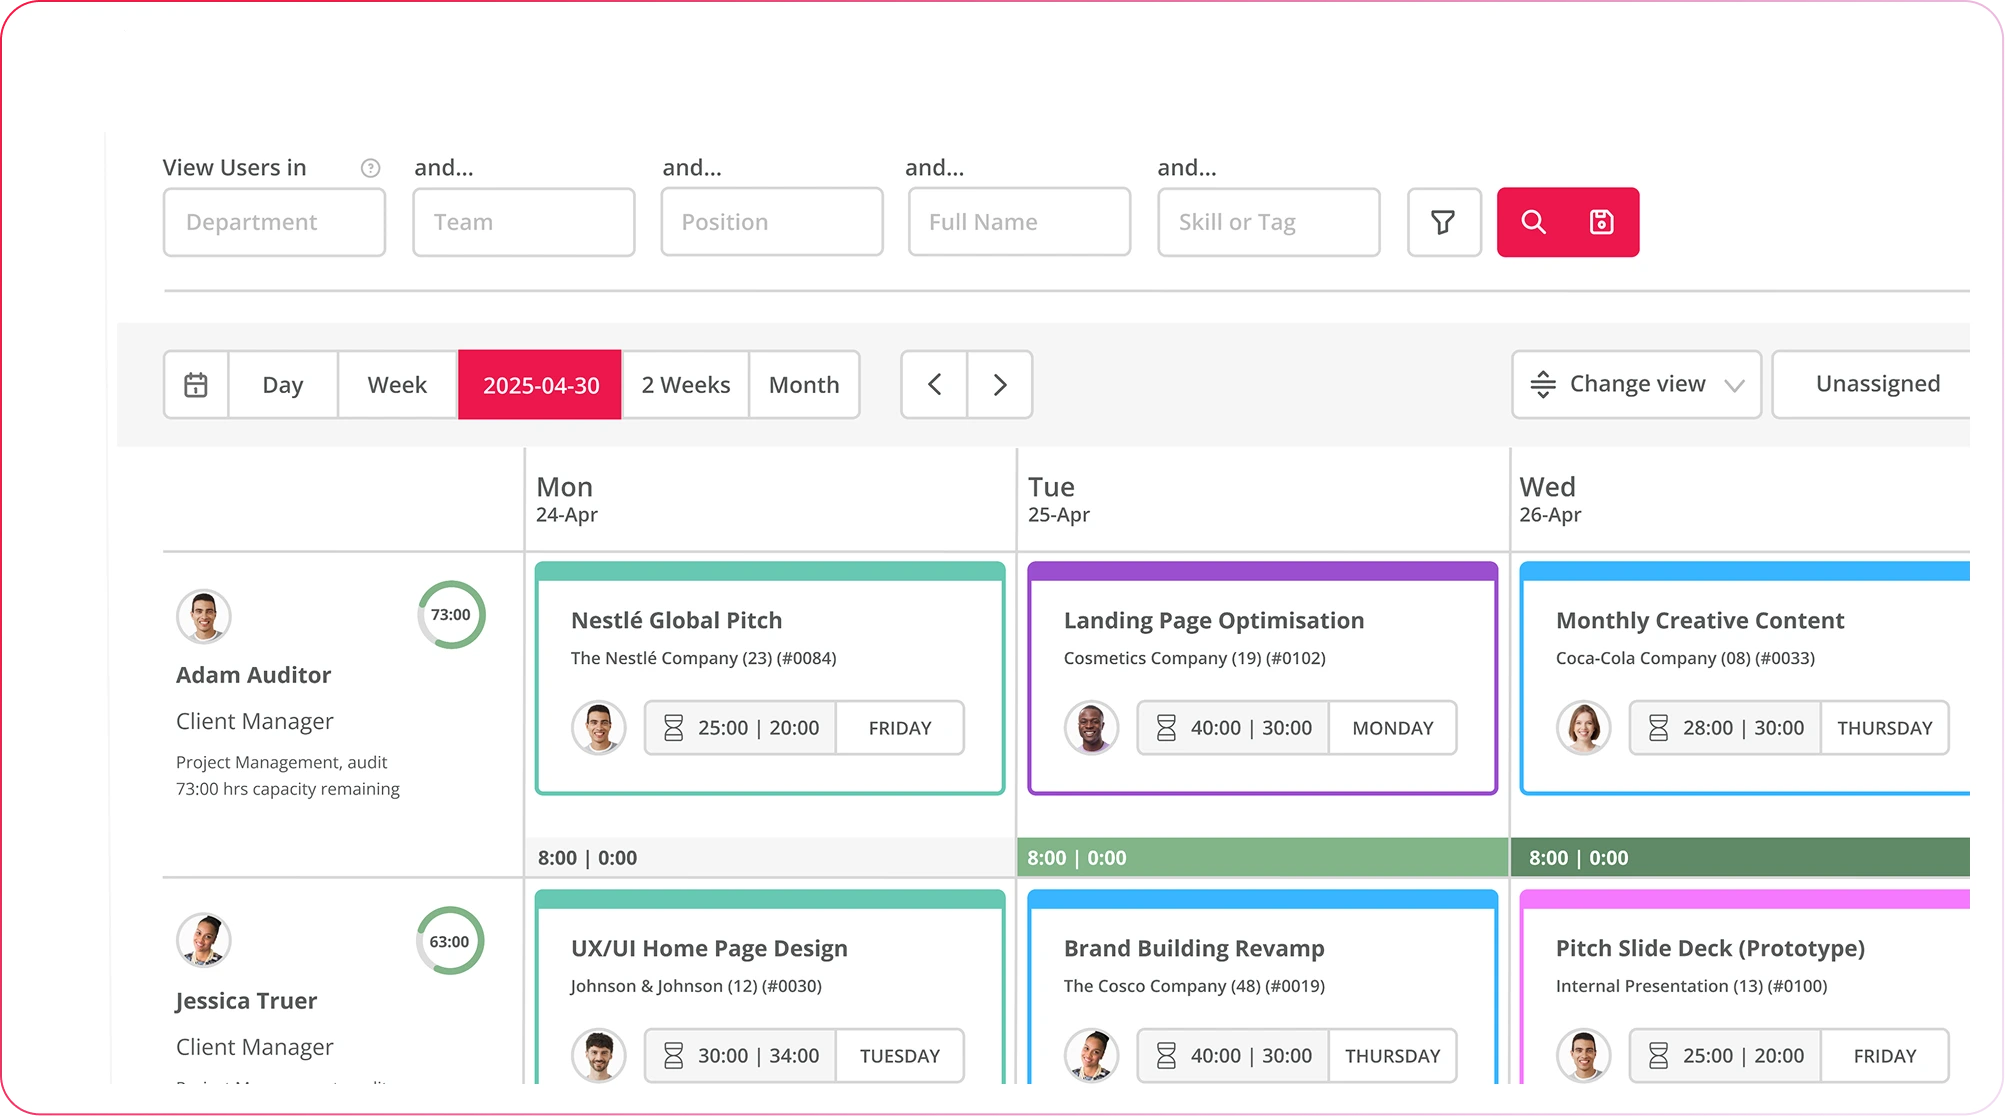Screen dimensions: 2005x1116
Task: Click Adam Auditor's 73:00 capacity ring
Action: coord(451,615)
